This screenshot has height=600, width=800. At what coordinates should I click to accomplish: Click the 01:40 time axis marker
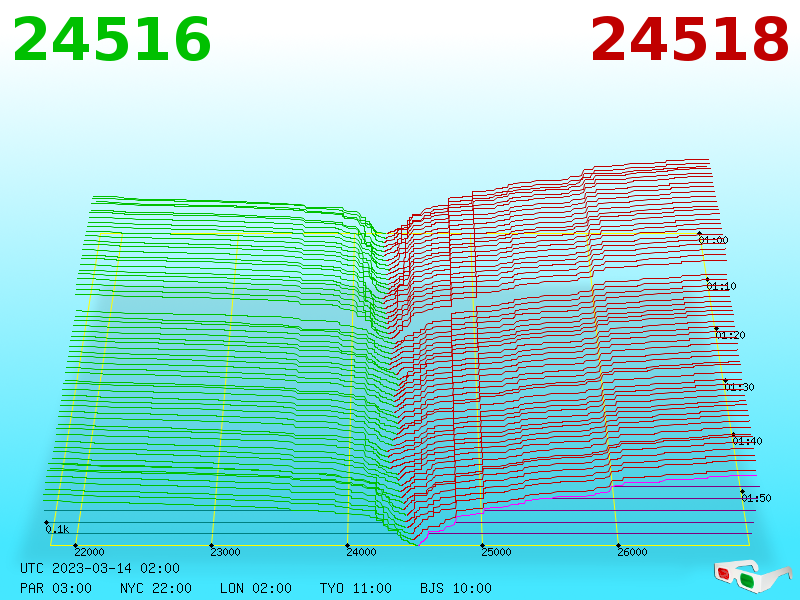coord(747,441)
